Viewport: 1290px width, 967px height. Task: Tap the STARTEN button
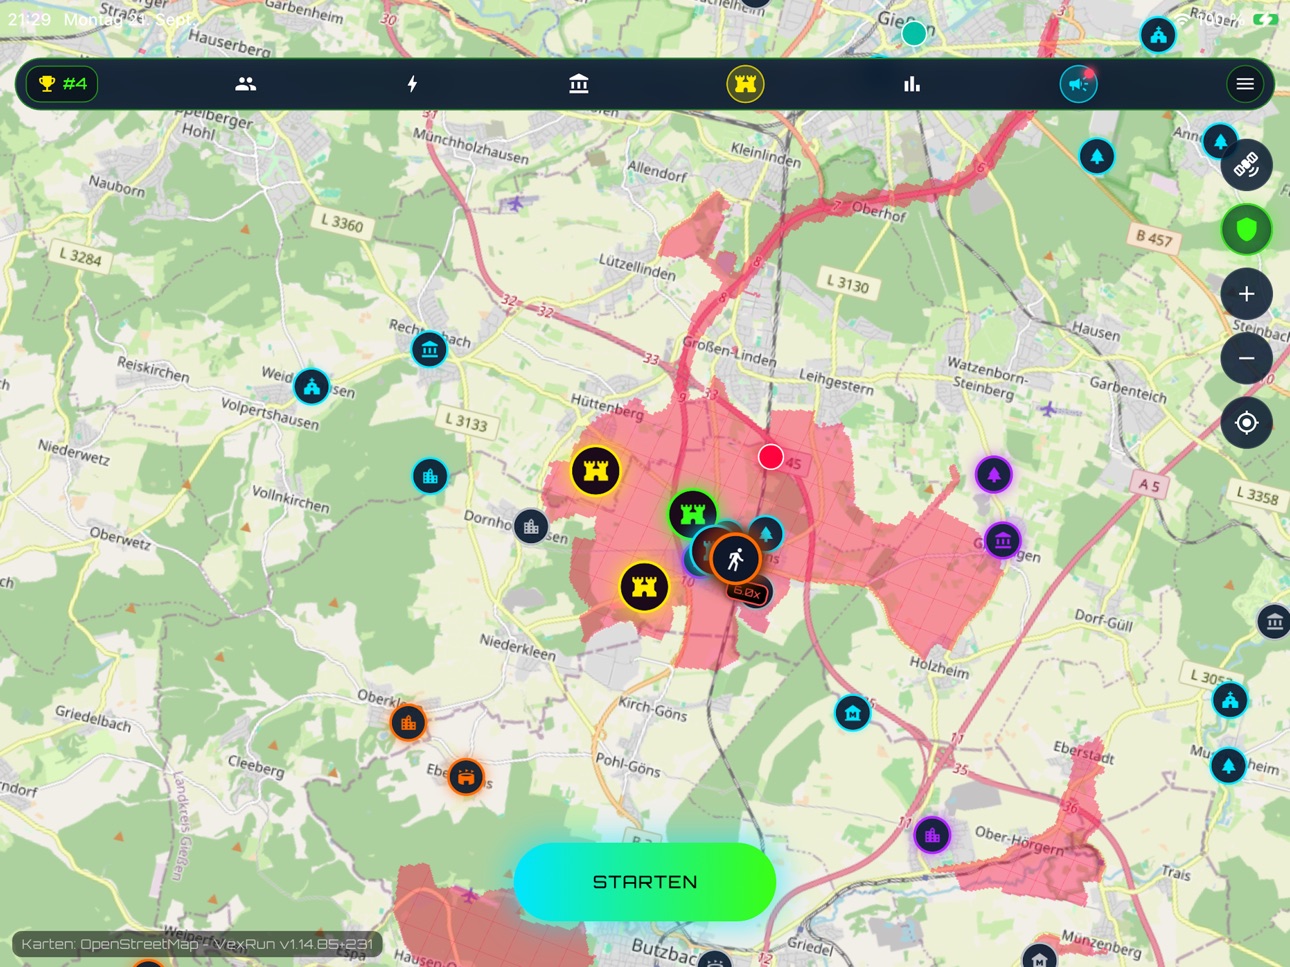click(x=645, y=882)
